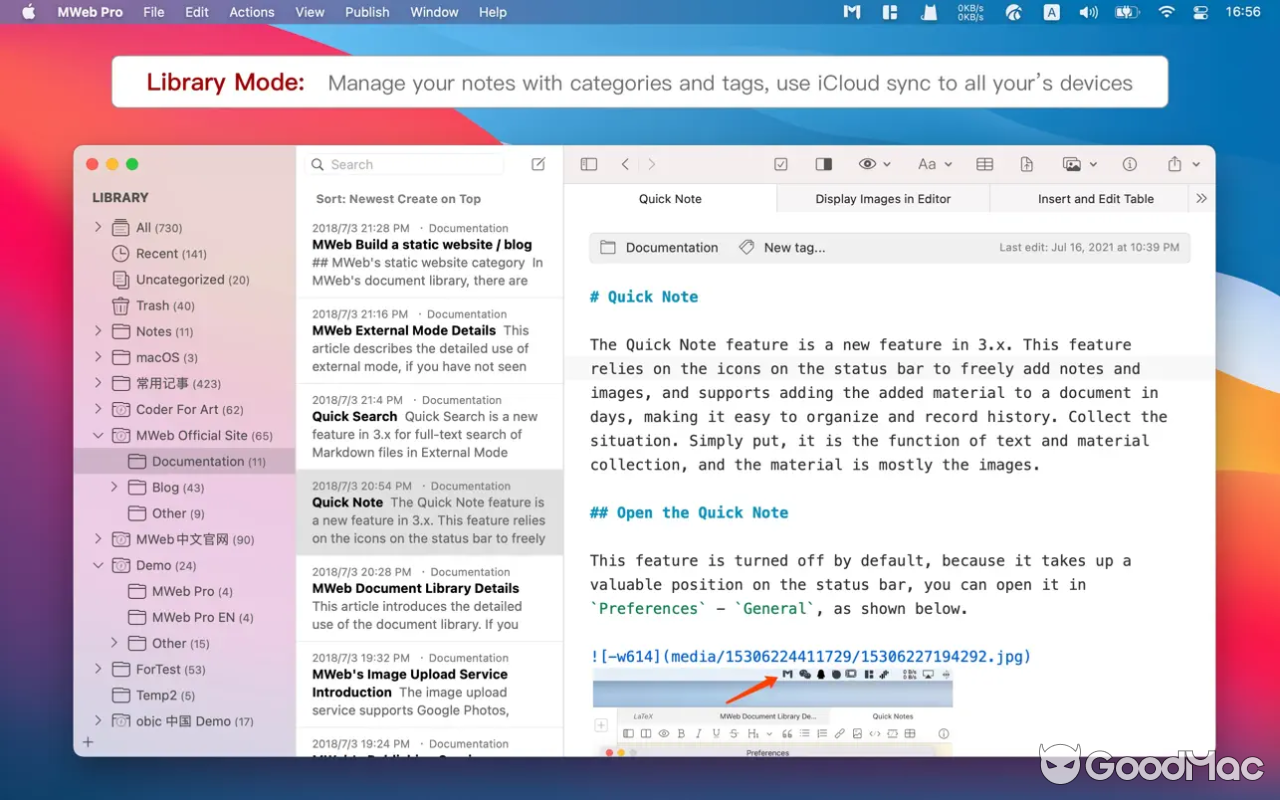Open the checklist insertion icon
Viewport: 1280px width, 800px height.
point(780,163)
